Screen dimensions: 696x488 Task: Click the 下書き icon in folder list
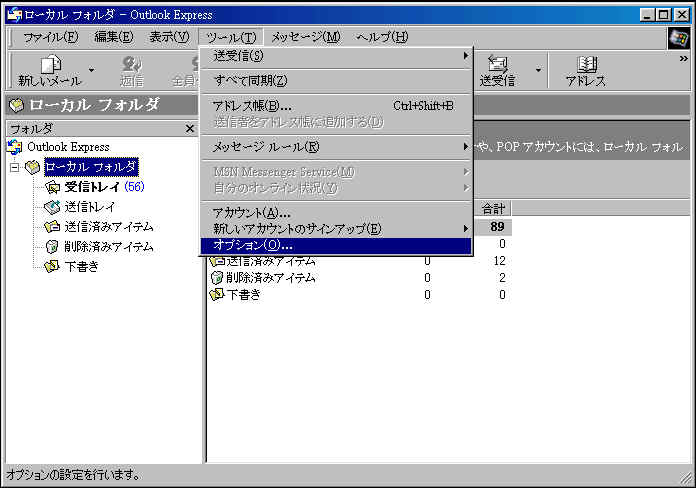[217, 294]
